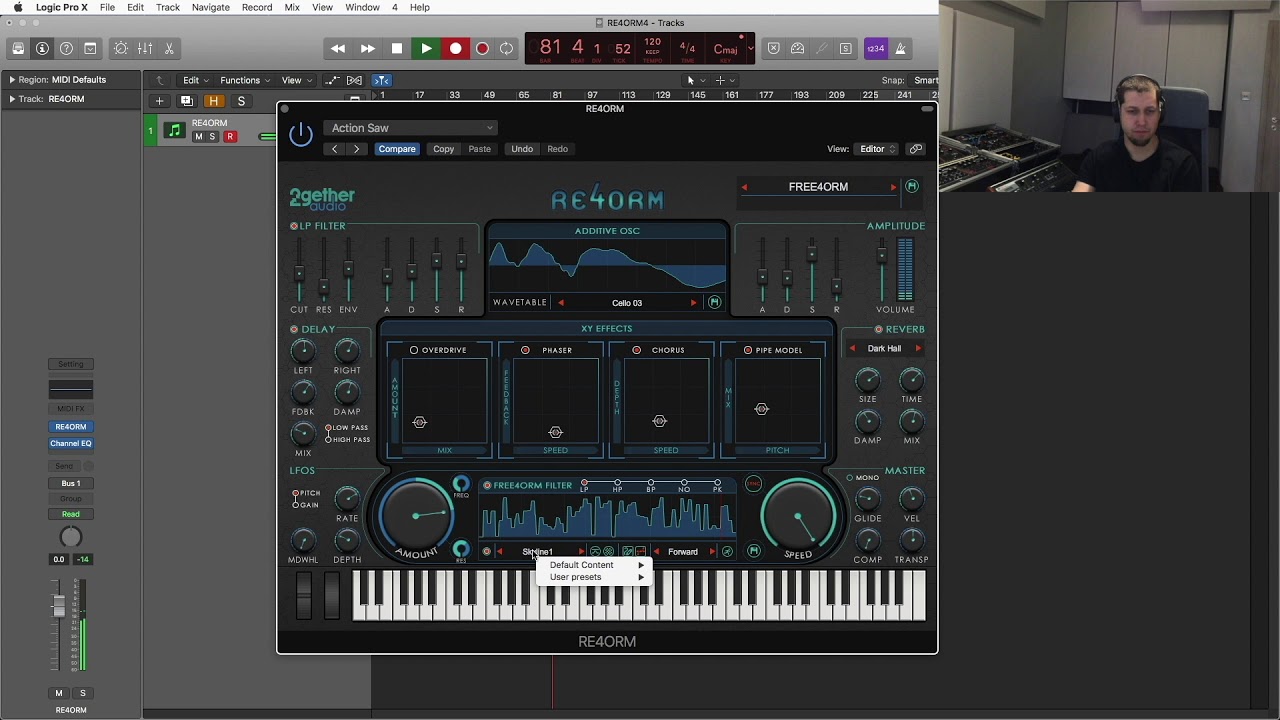Toggle the RE4ORM plug-in power button
Viewport: 1280px width, 720px height.
click(301, 135)
